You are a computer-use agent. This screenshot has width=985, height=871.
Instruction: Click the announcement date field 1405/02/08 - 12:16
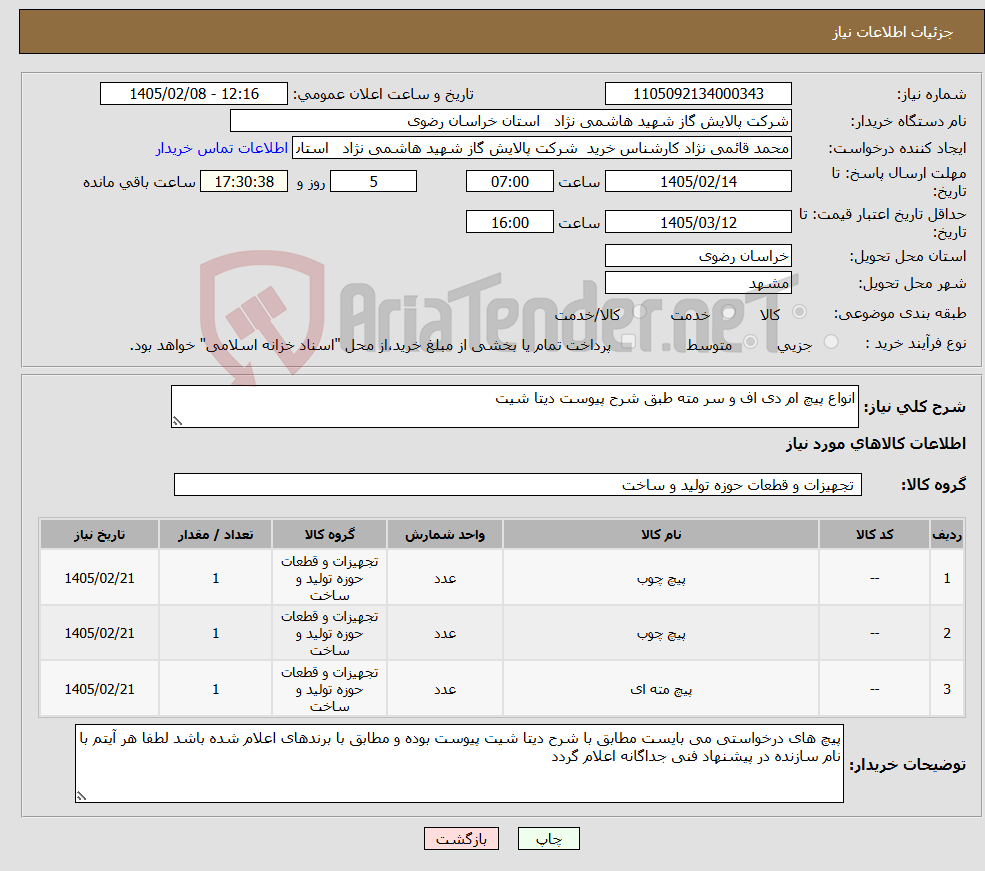pos(193,94)
